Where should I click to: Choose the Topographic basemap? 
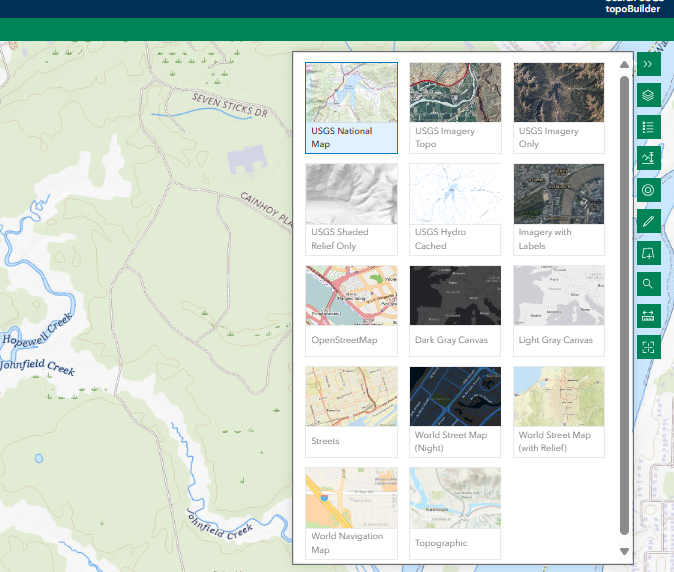455,513
